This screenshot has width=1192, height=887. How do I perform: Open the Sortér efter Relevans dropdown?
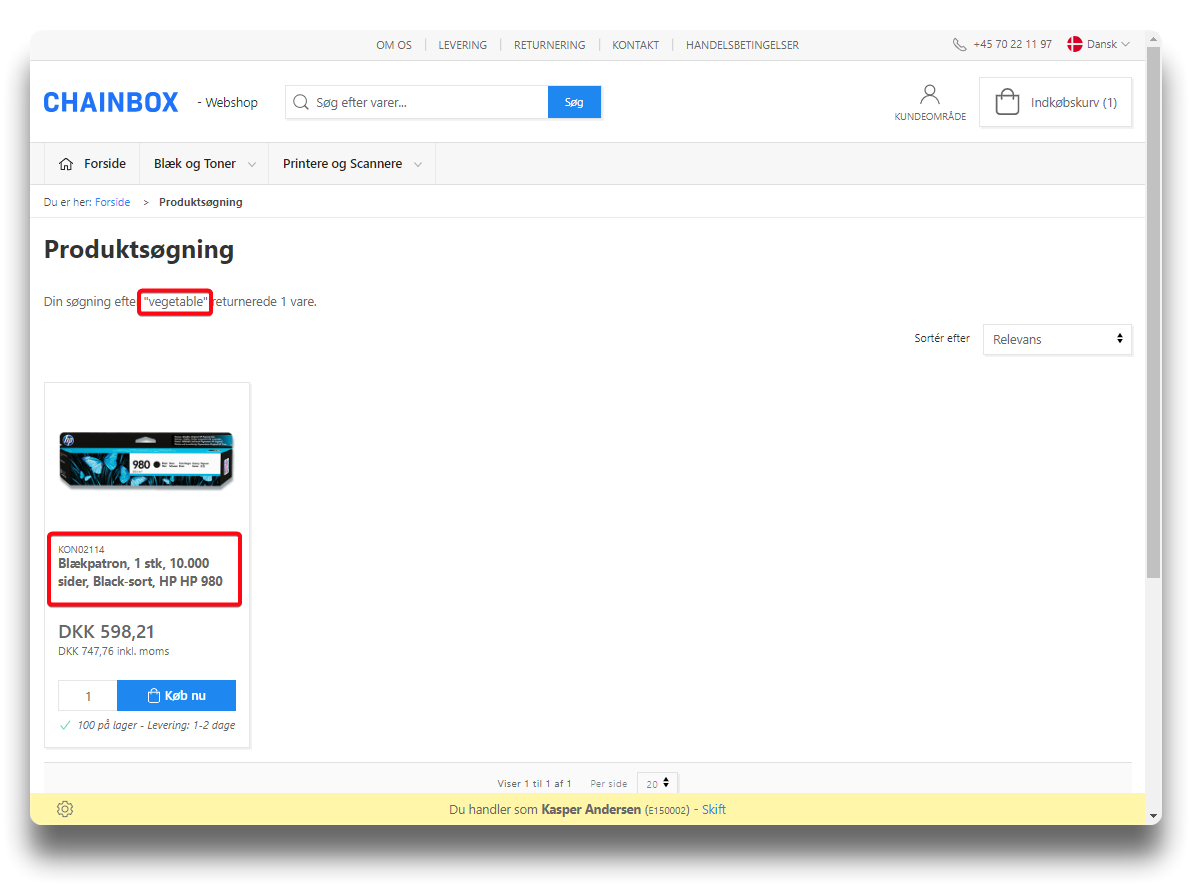click(1057, 339)
